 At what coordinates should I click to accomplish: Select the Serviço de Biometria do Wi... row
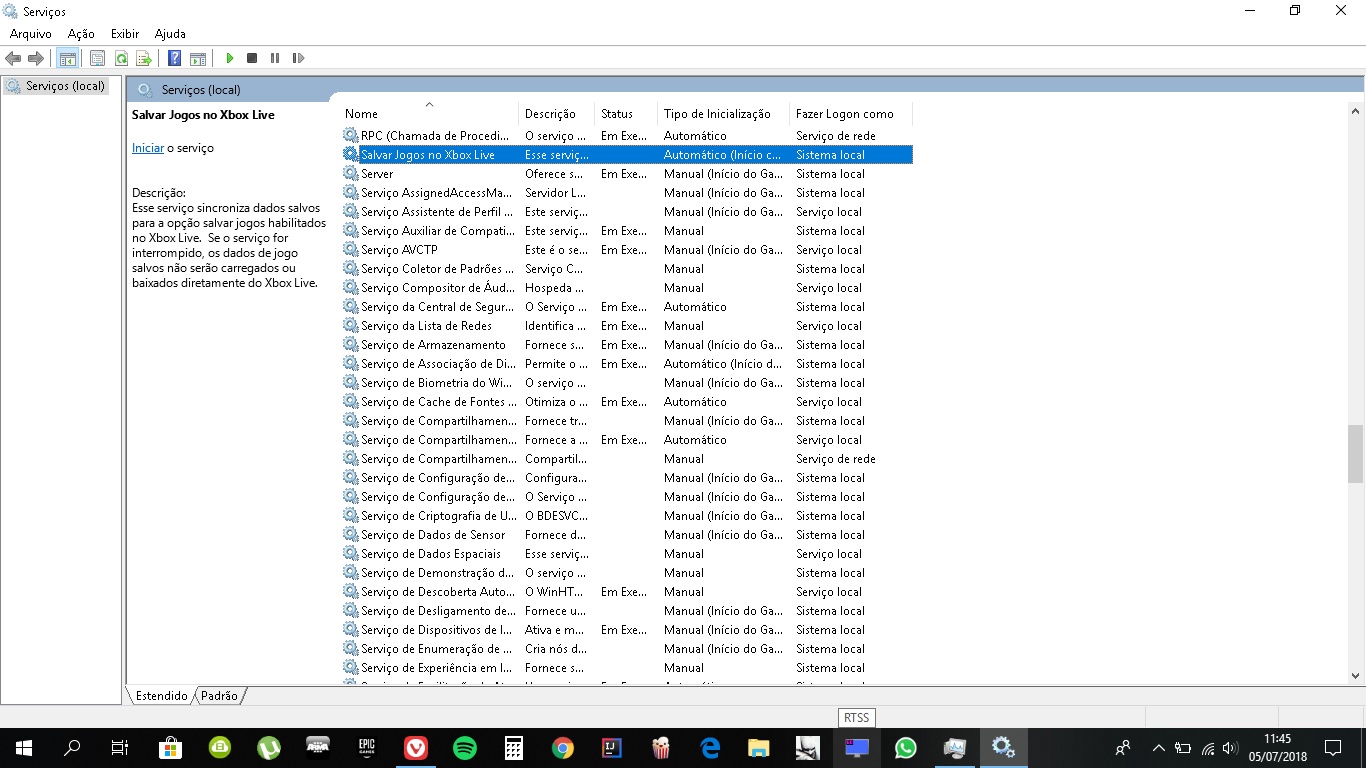(x=627, y=383)
